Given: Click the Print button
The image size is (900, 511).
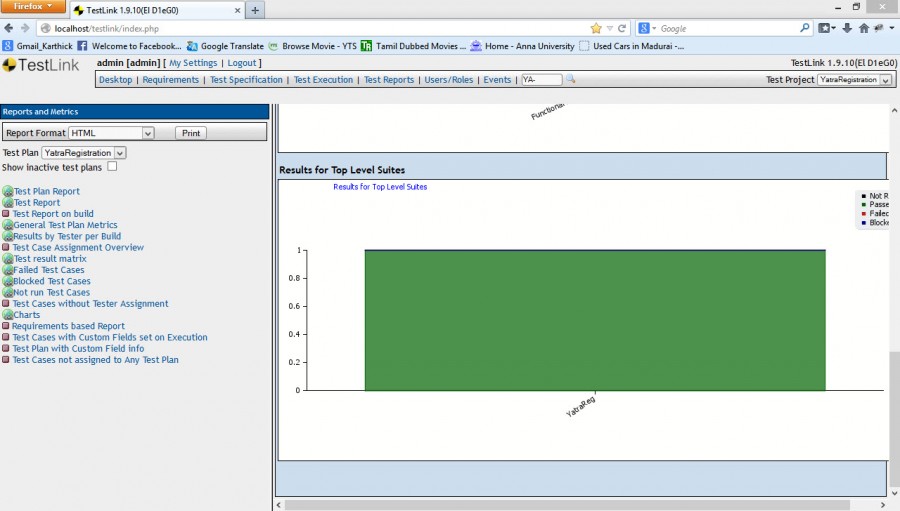Looking at the screenshot, I should pos(191,133).
